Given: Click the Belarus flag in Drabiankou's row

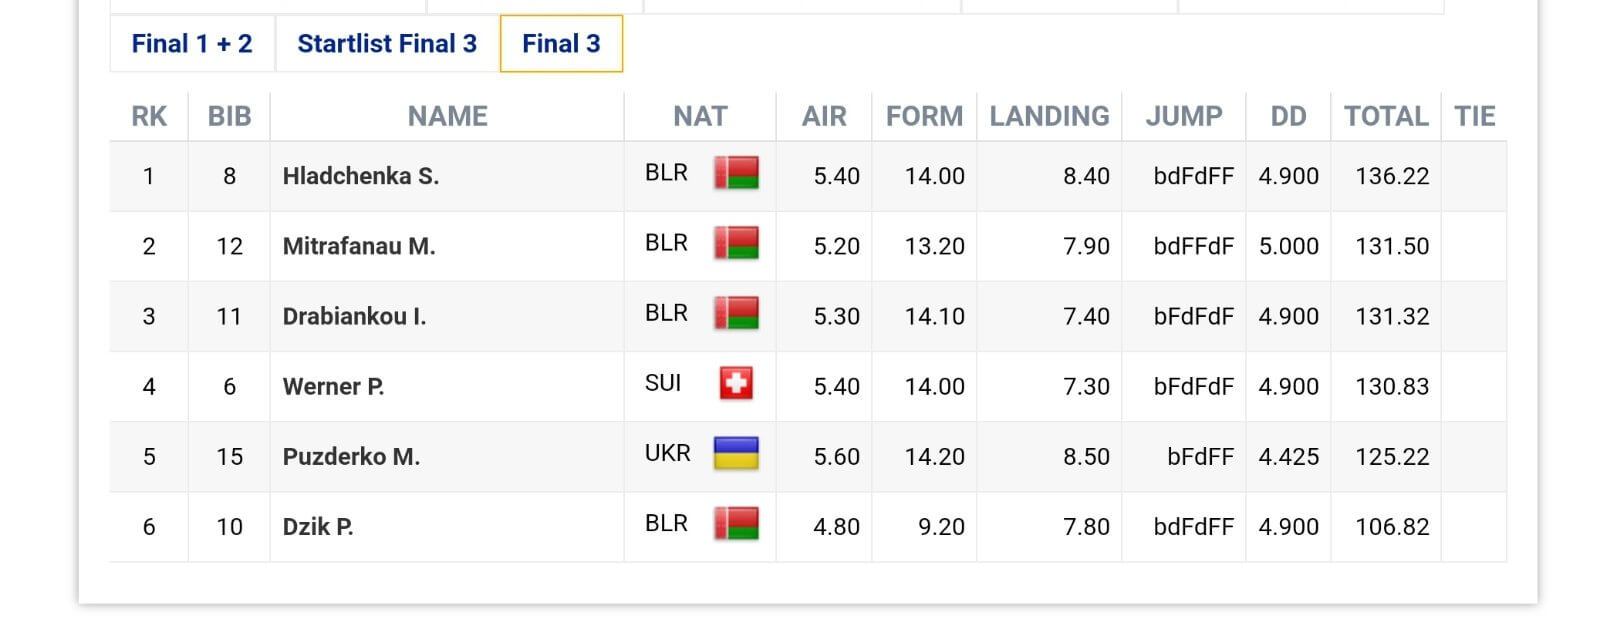Looking at the screenshot, I should (736, 314).
